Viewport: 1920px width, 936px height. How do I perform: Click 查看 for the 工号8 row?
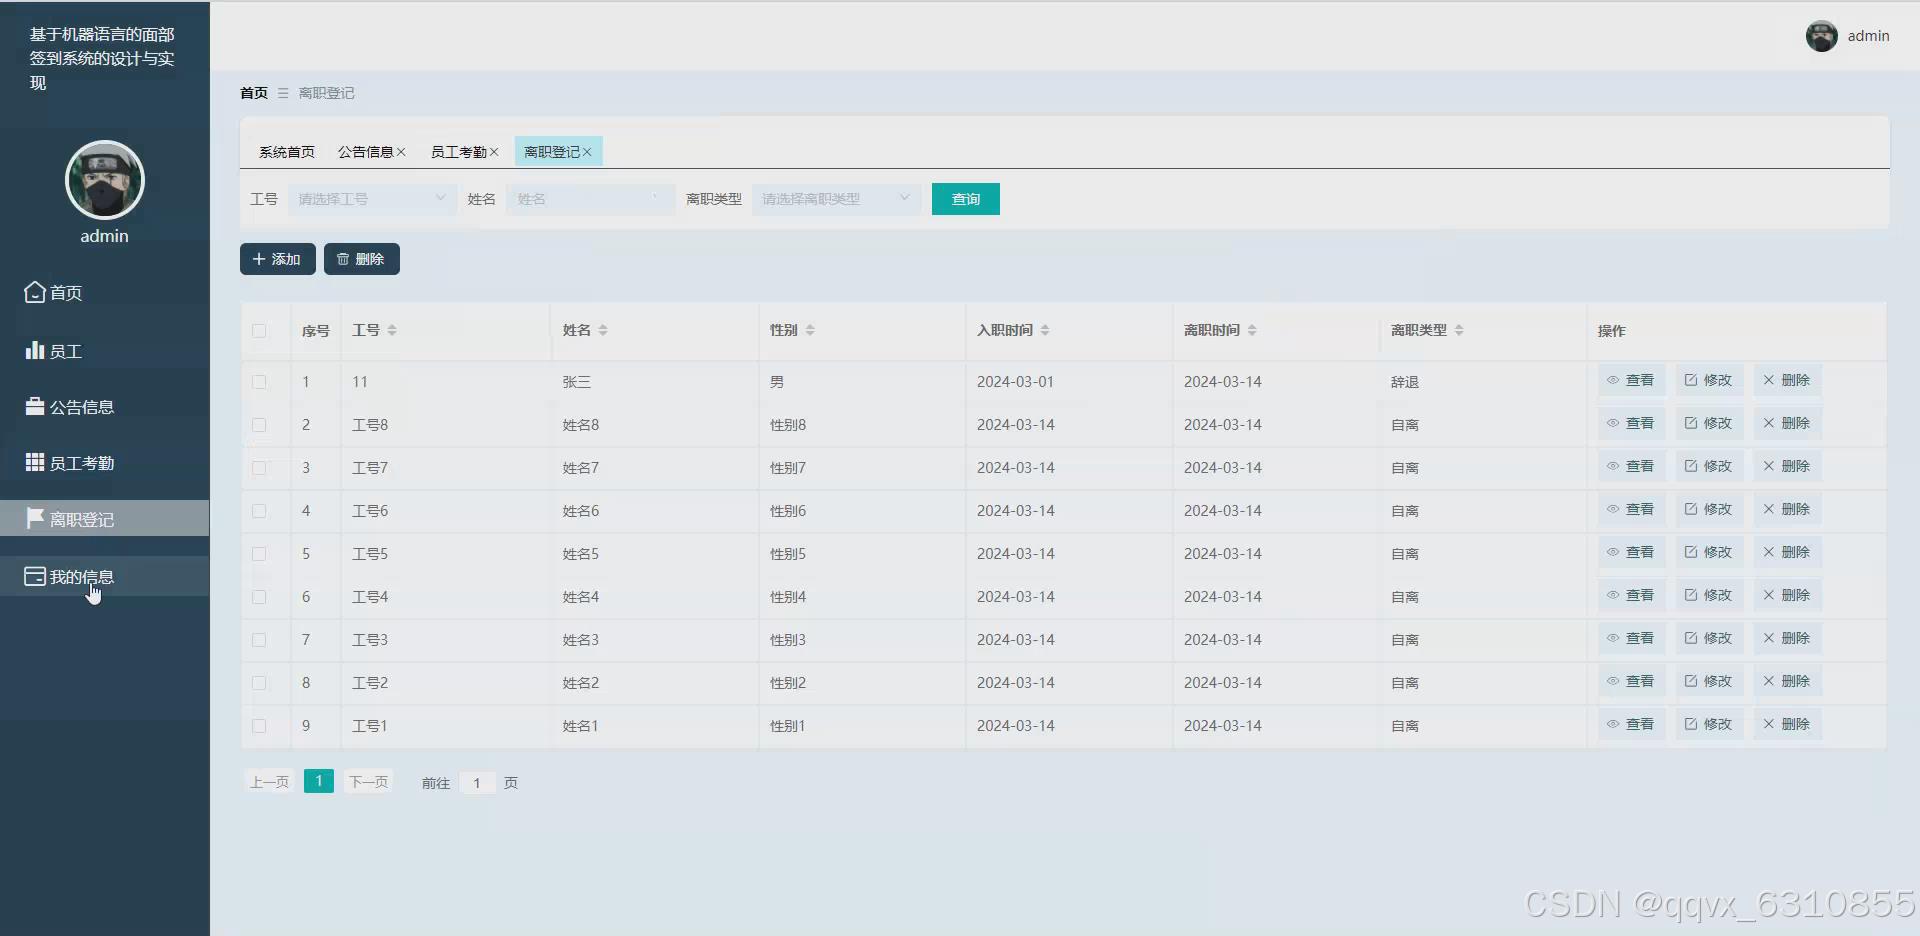[x=1631, y=423]
